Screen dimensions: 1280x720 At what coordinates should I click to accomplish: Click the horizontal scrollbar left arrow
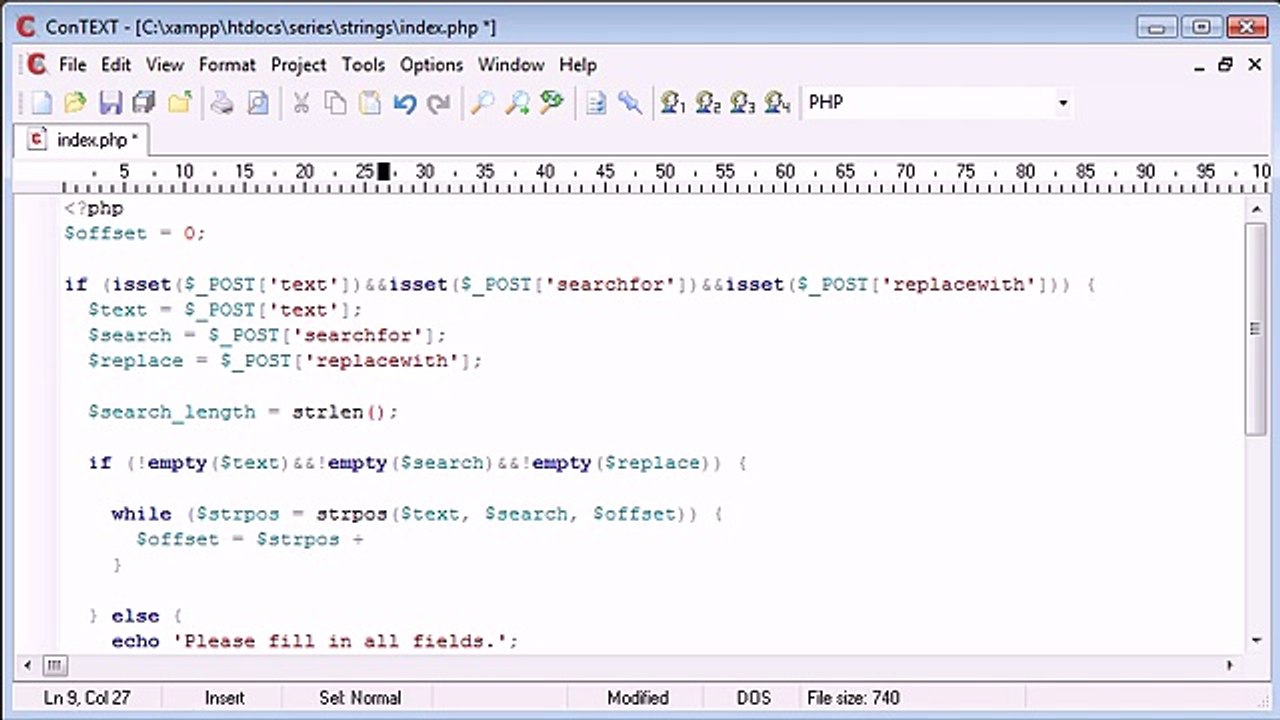[x=26, y=665]
